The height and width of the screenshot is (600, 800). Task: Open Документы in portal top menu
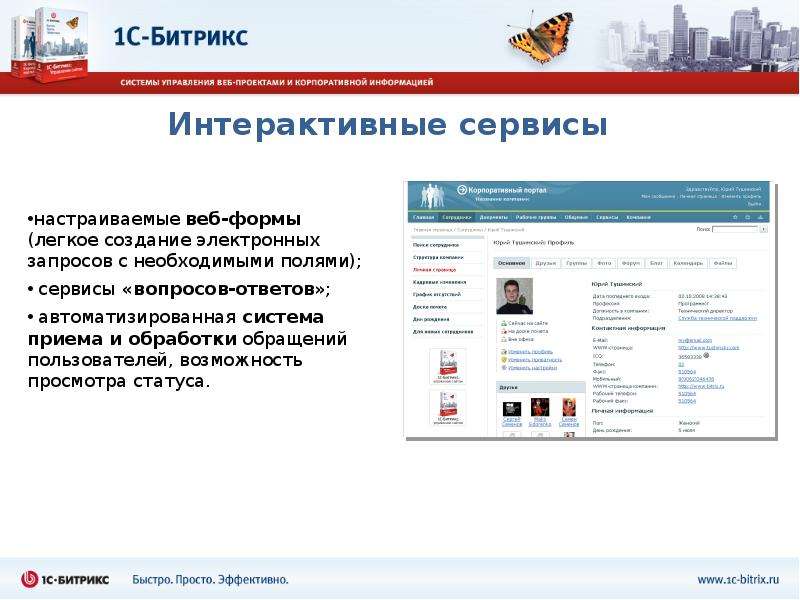(493, 217)
